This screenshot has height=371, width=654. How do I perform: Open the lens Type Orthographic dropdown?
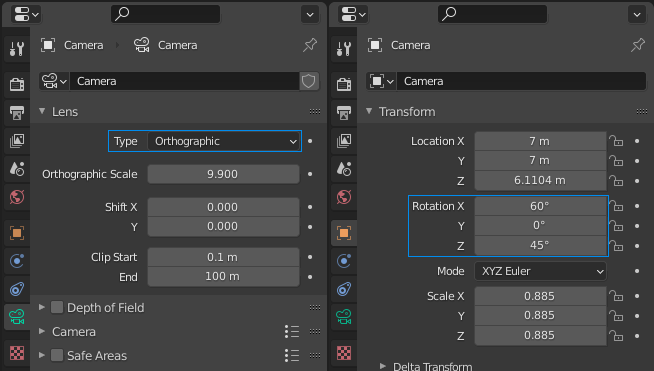224,141
